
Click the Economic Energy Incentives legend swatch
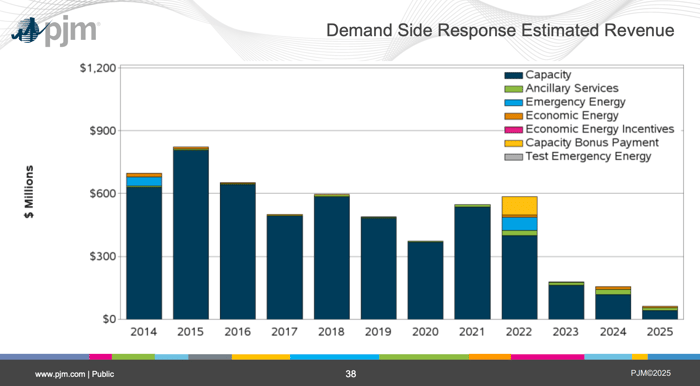pos(513,130)
